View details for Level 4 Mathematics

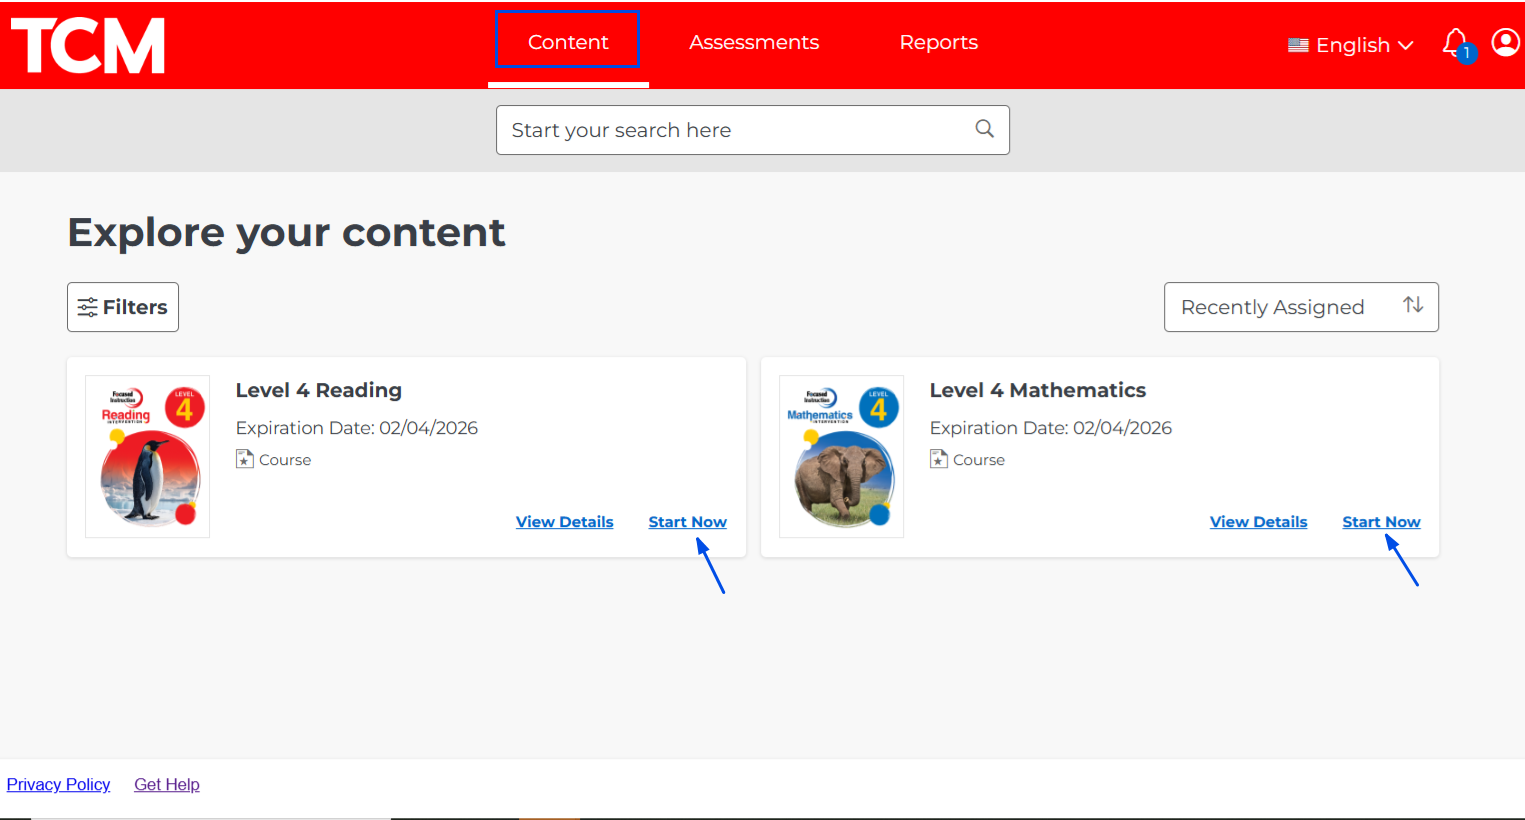tap(1258, 522)
